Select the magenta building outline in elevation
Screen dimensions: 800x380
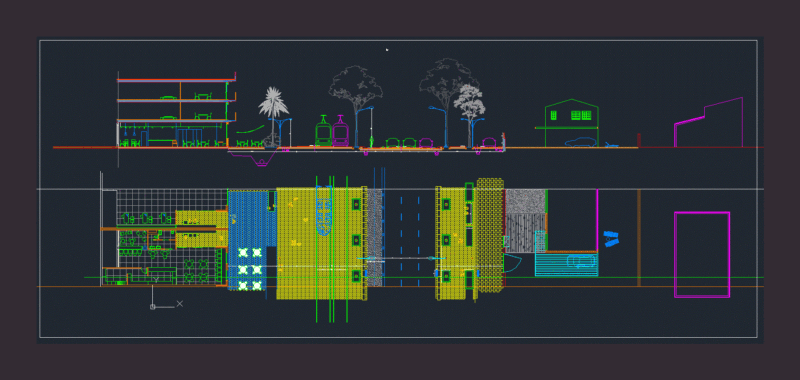coord(708,122)
